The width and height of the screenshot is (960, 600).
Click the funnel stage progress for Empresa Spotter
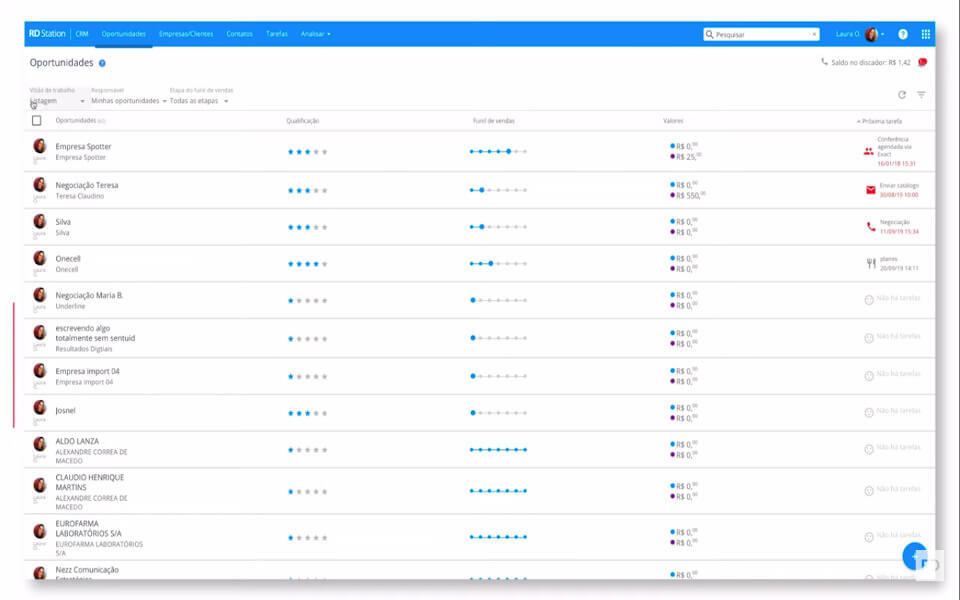point(498,151)
